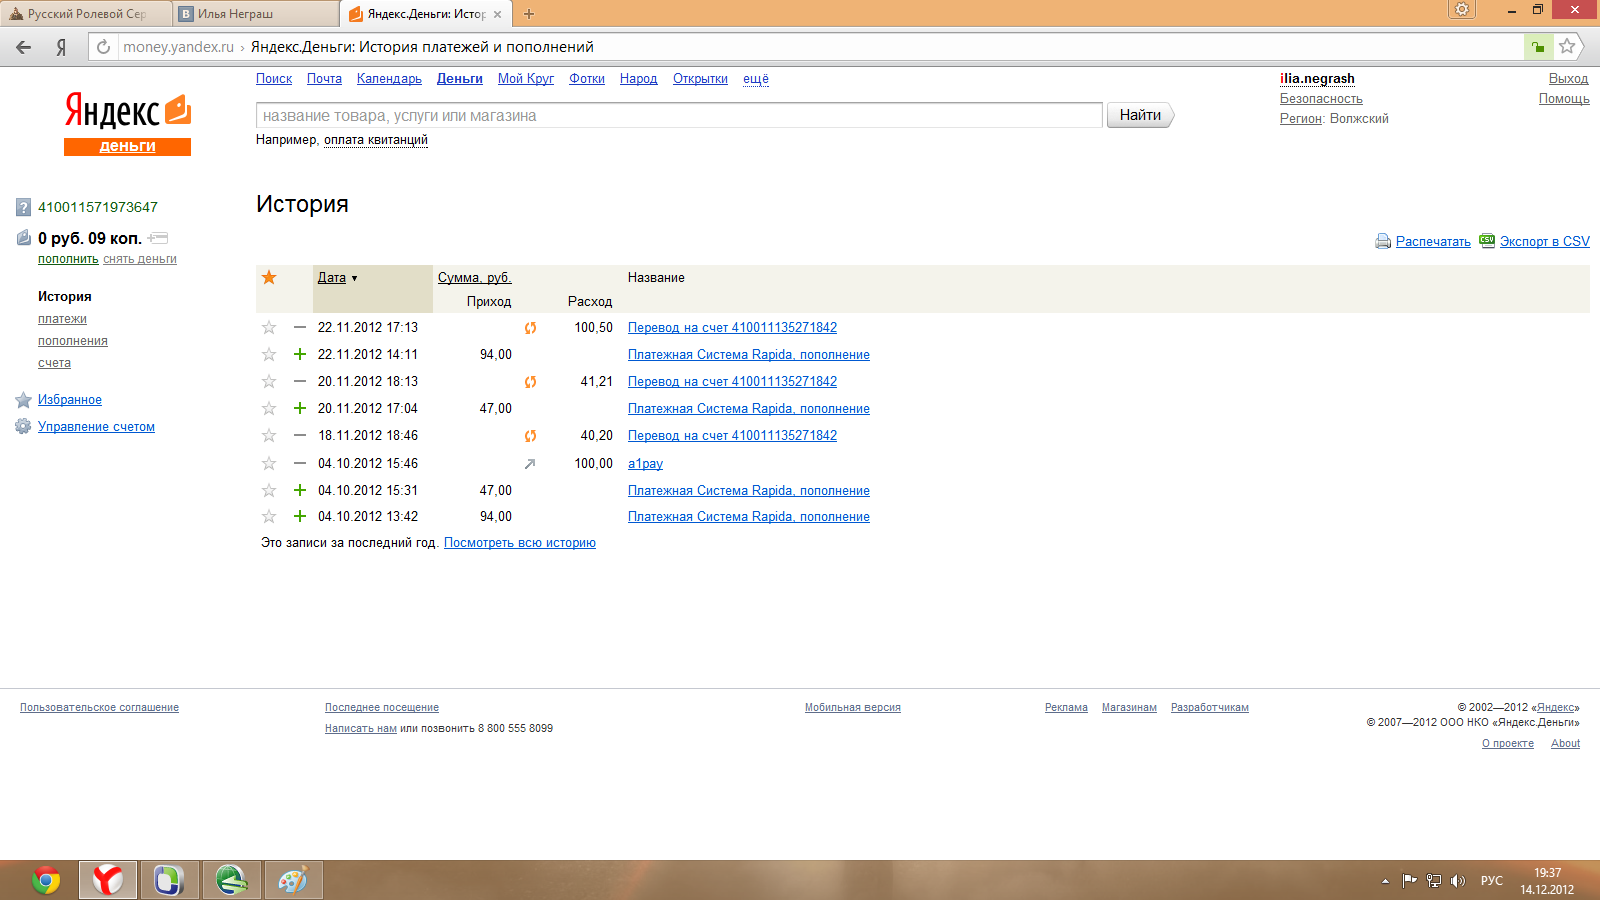The image size is (1600, 900).
Task: Toggle favorite star for 04.10.2012 13:42 row
Action: tap(269, 516)
